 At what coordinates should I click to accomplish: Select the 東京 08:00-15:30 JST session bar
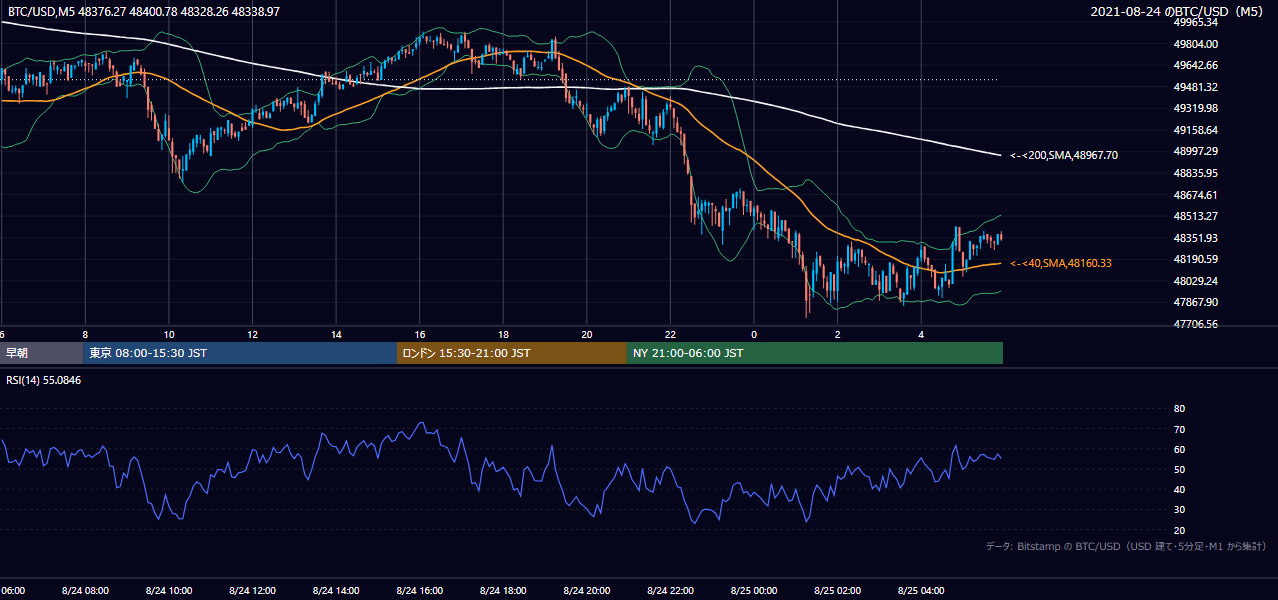(x=240, y=353)
